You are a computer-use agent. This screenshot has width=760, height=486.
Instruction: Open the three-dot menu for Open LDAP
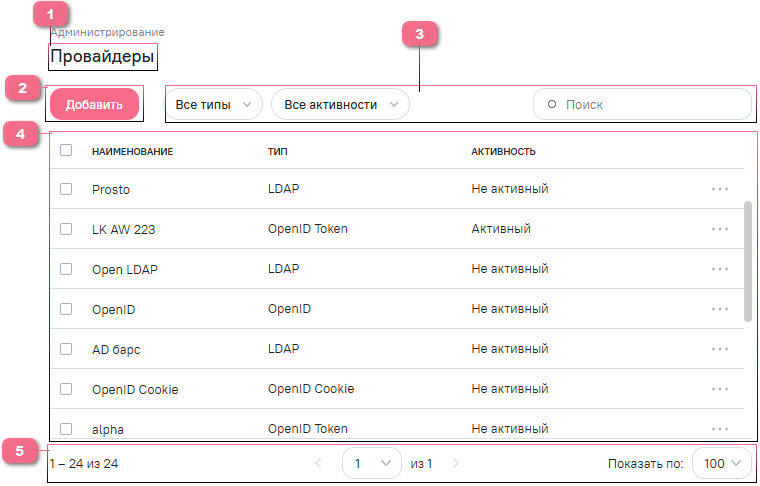(720, 269)
